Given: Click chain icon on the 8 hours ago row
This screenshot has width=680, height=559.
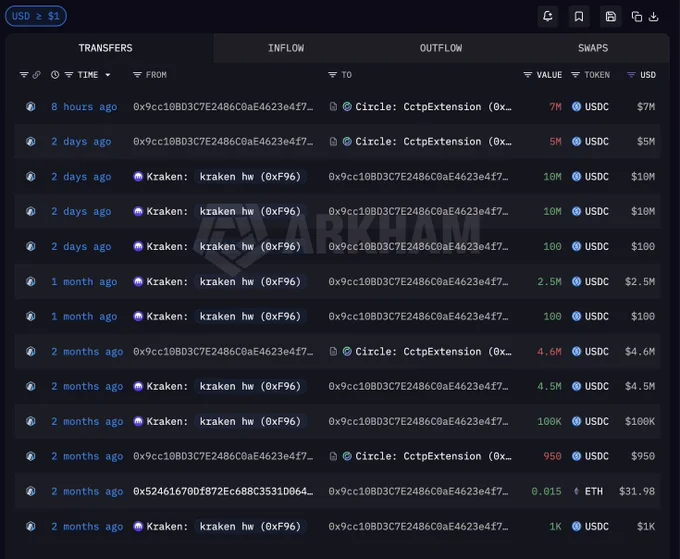Looking at the screenshot, I should click(30, 107).
